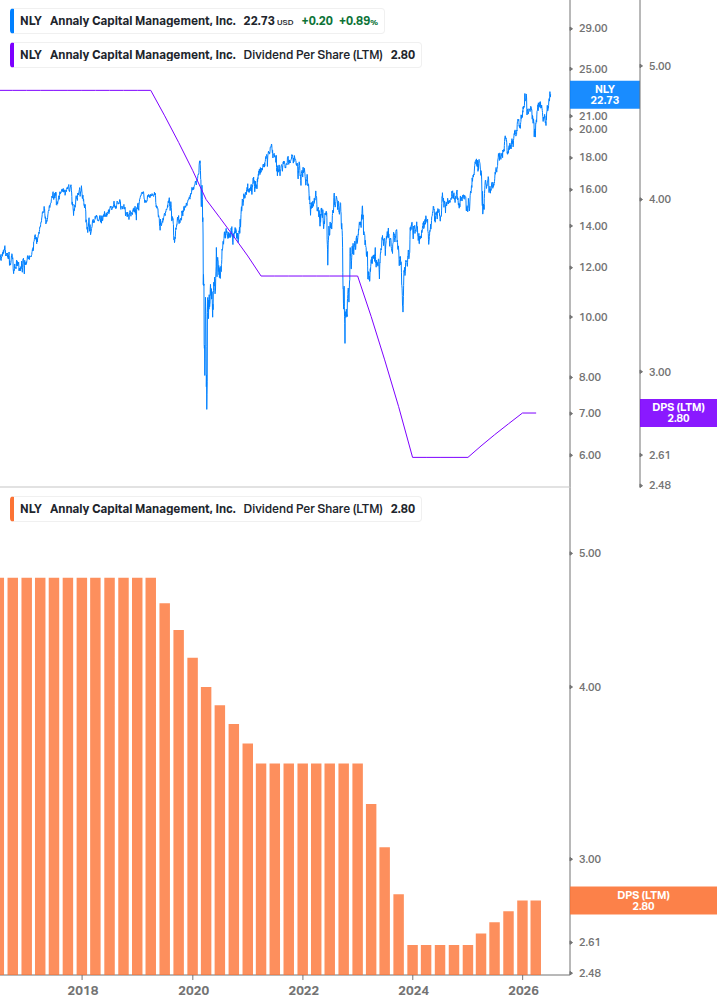Click the 2024 label on time axis
Screen dimensions: 717x1005
click(x=414, y=991)
